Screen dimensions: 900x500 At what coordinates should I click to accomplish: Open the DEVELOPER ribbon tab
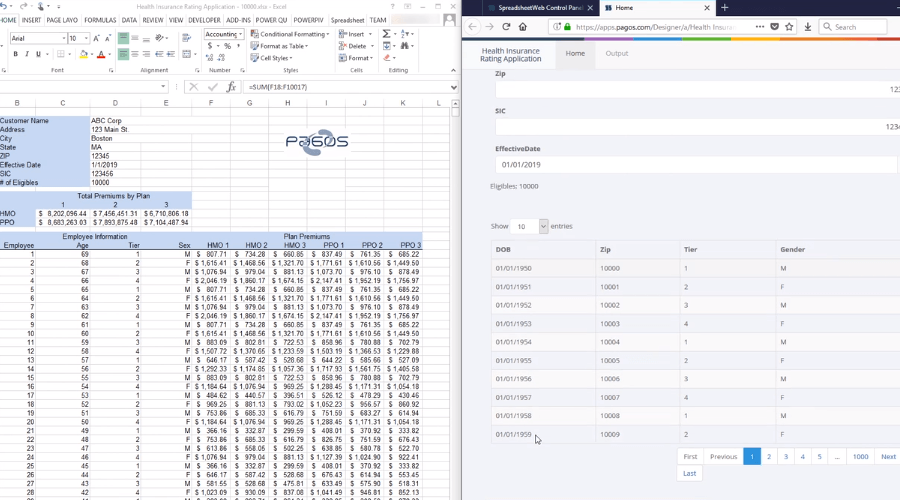[204, 20]
